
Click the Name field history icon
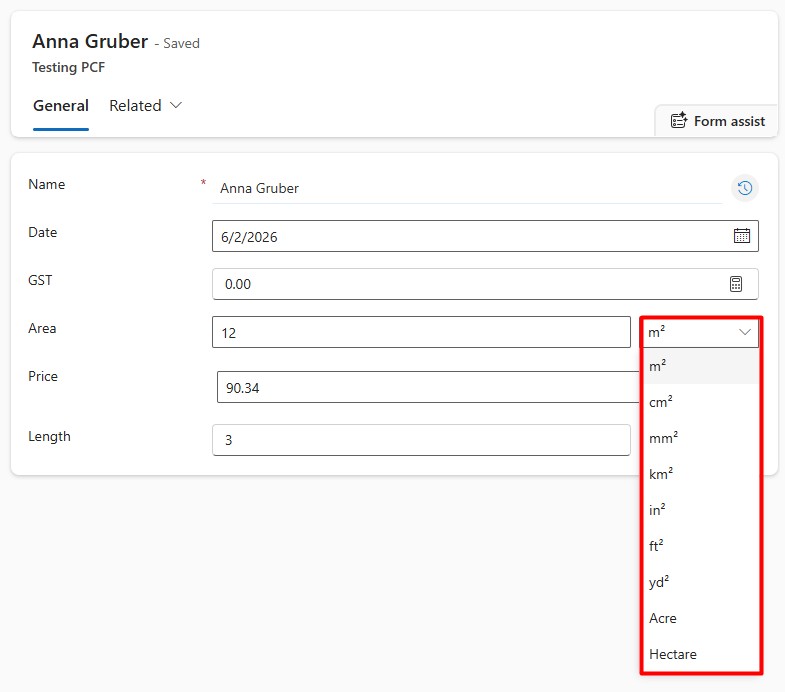coord(745,188)
